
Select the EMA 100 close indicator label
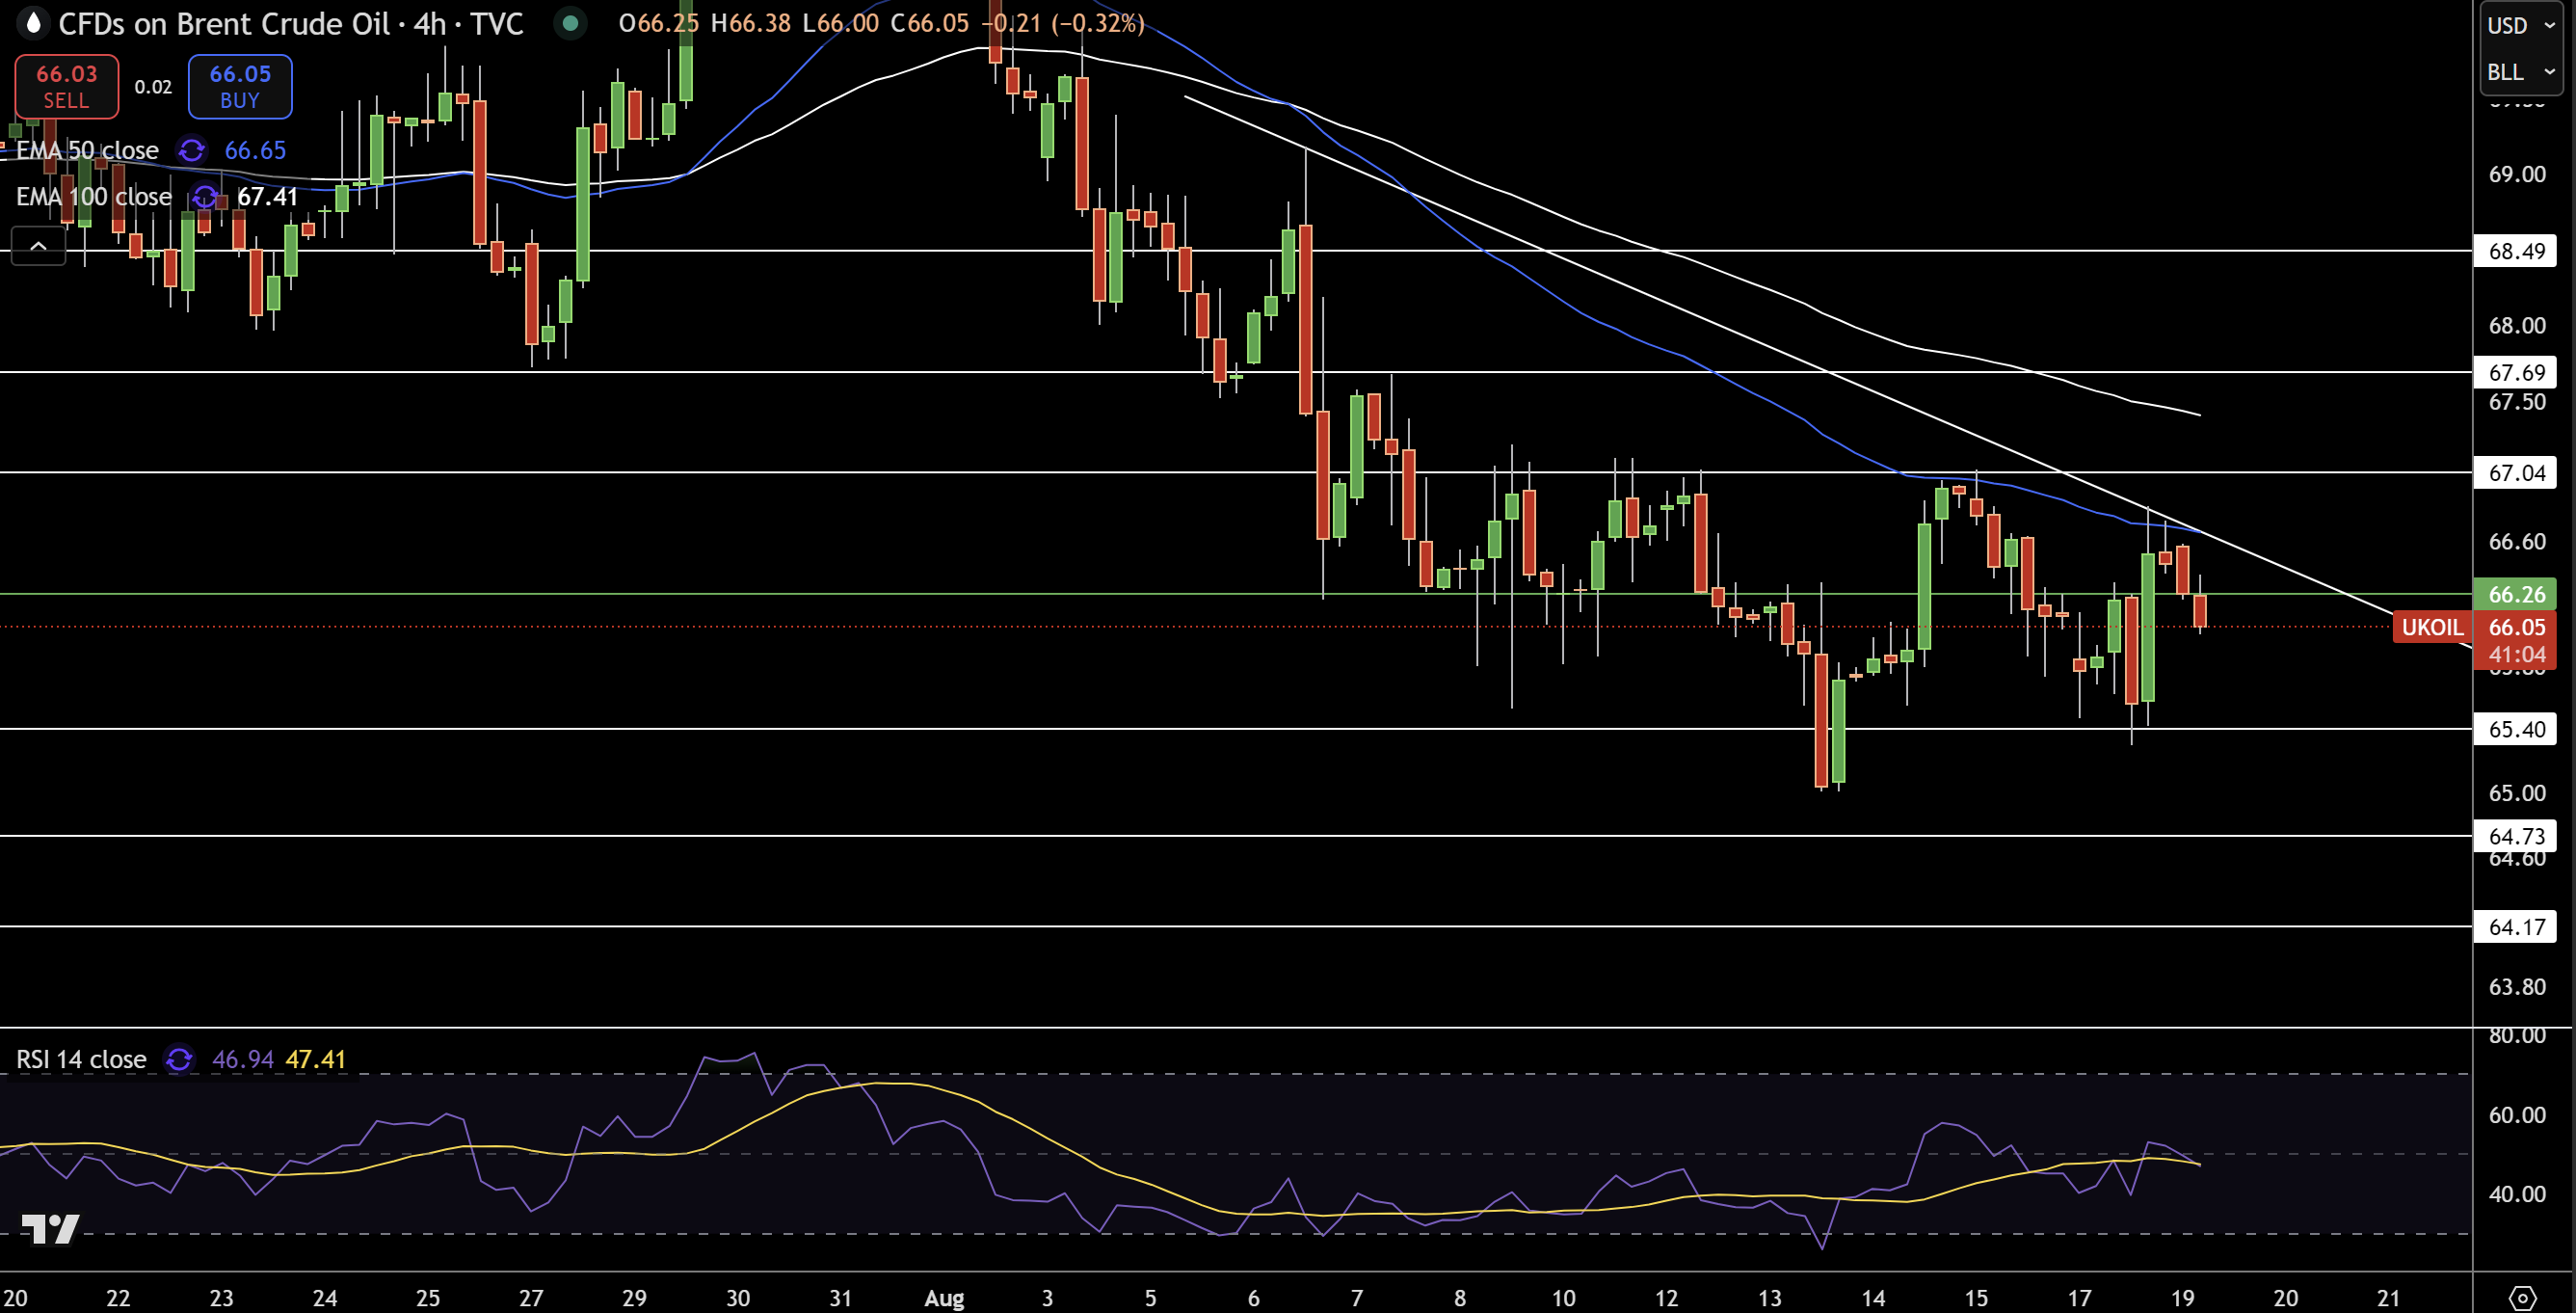click(94, 197)
